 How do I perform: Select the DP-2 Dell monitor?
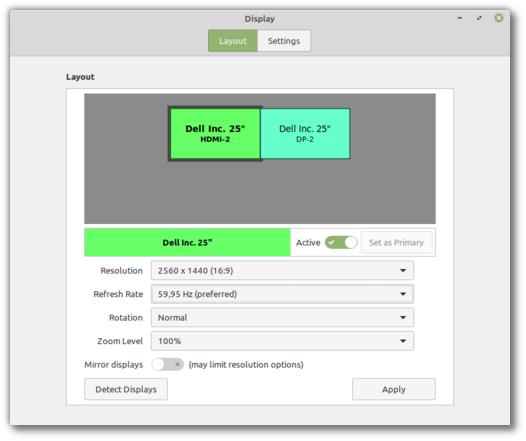pos(305,133)
